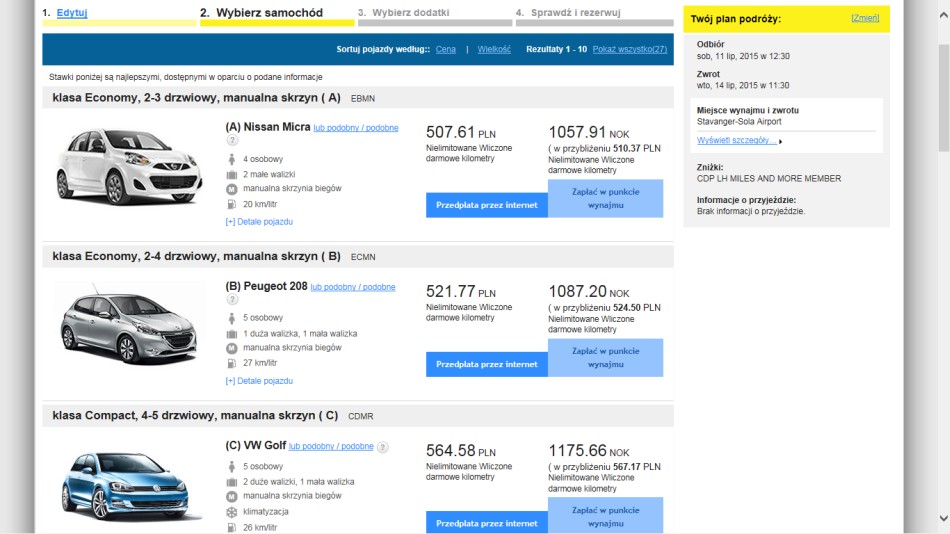Open 'lub podobny' link next to Nissan Micra
950x534 pixels.
pyautogui.click(x=356, y=128)
